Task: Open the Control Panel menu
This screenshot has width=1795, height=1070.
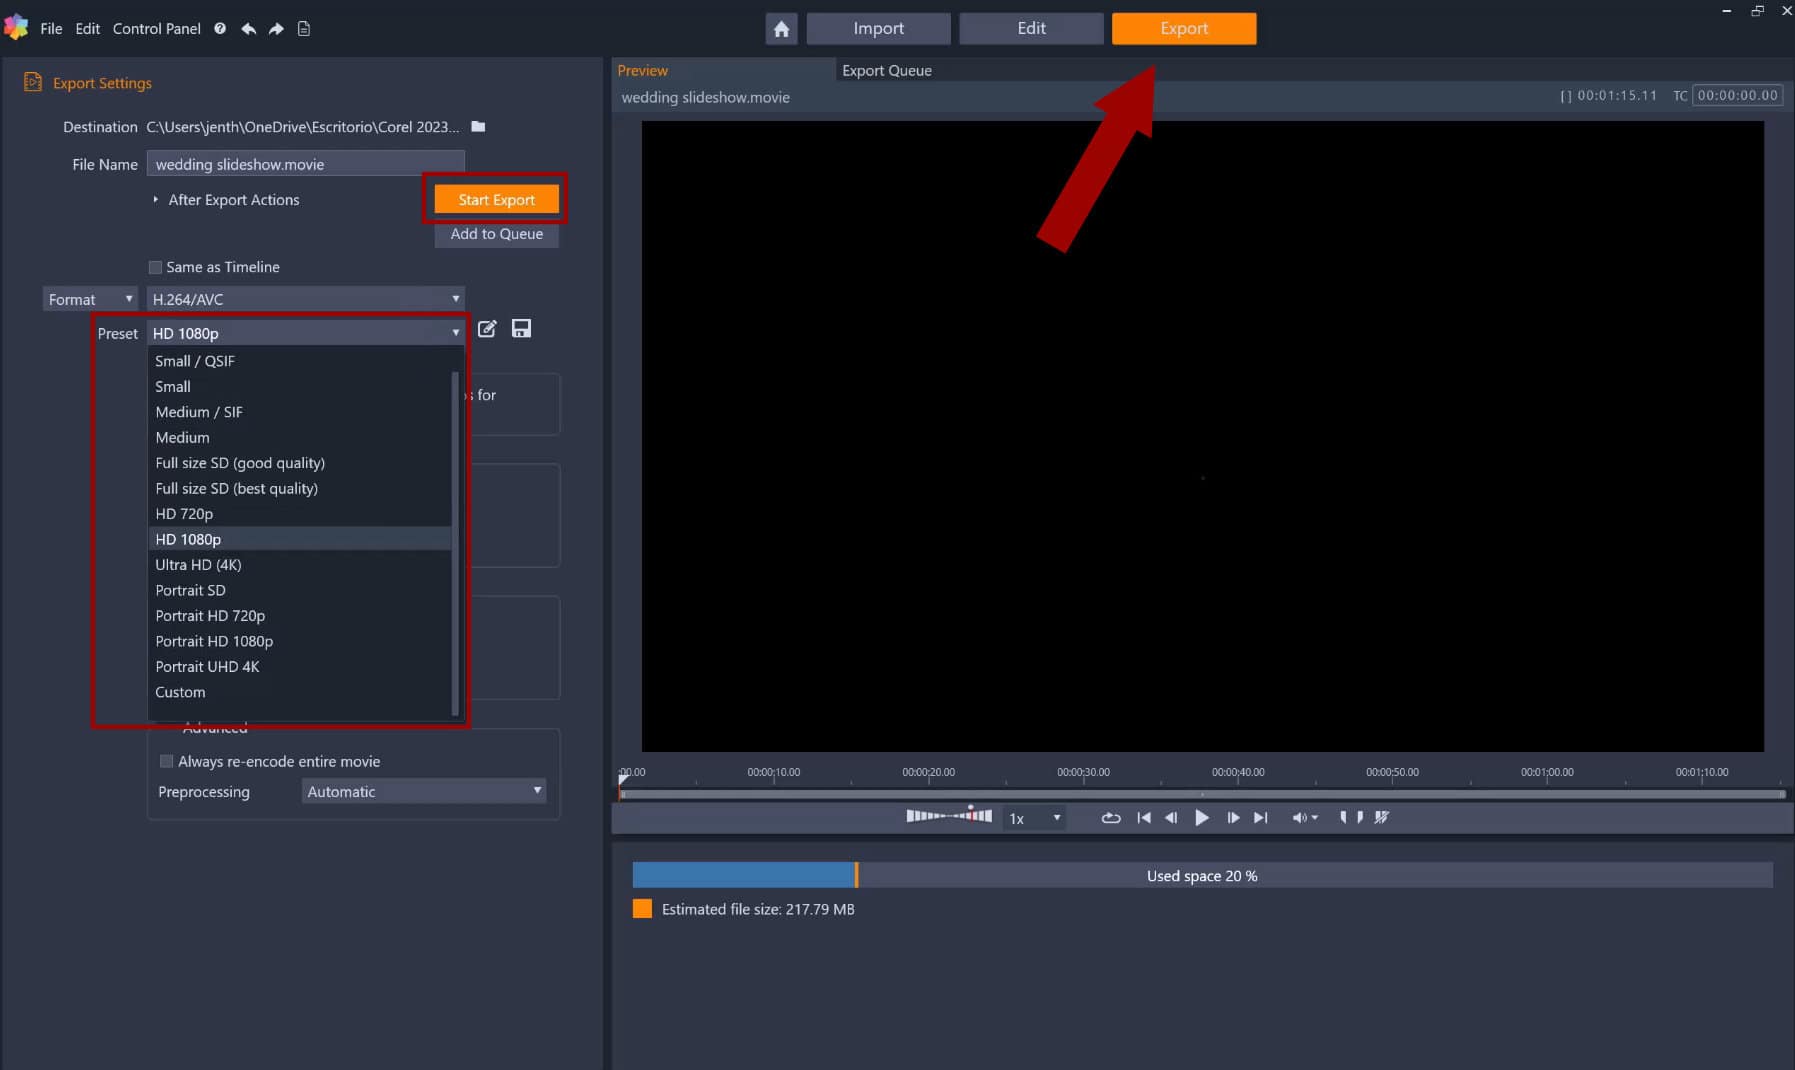Action: point(156,28)
